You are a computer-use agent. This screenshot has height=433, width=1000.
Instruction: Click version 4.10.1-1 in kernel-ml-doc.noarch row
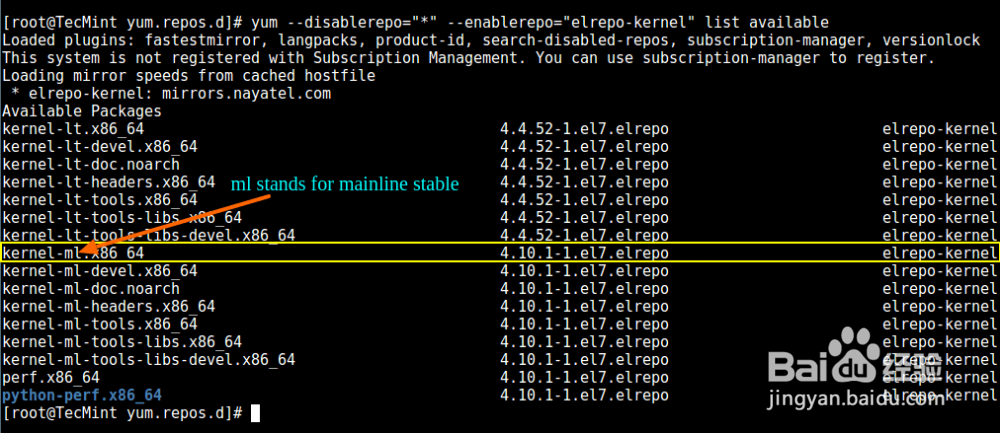coord(584,289)
